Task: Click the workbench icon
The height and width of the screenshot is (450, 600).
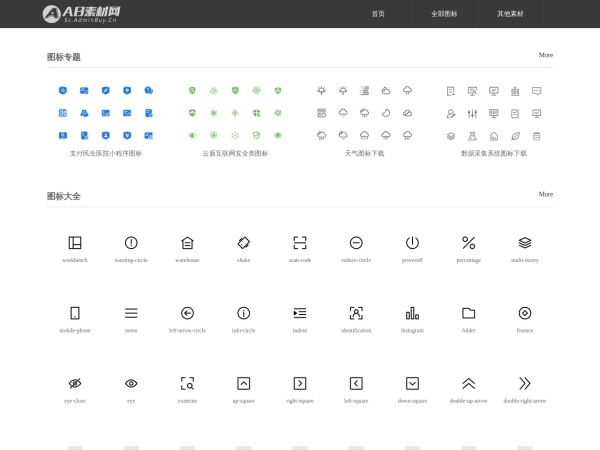Action: tap(75, 243)
